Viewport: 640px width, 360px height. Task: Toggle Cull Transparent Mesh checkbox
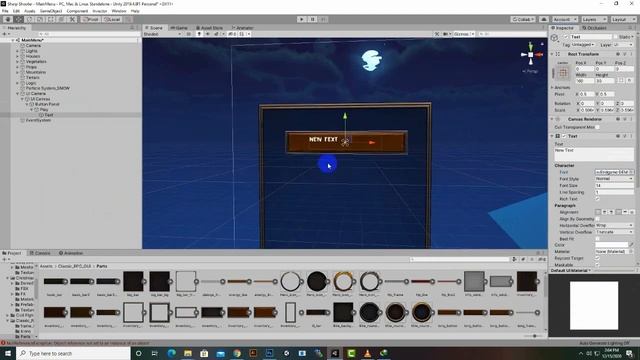coord(598,127)
